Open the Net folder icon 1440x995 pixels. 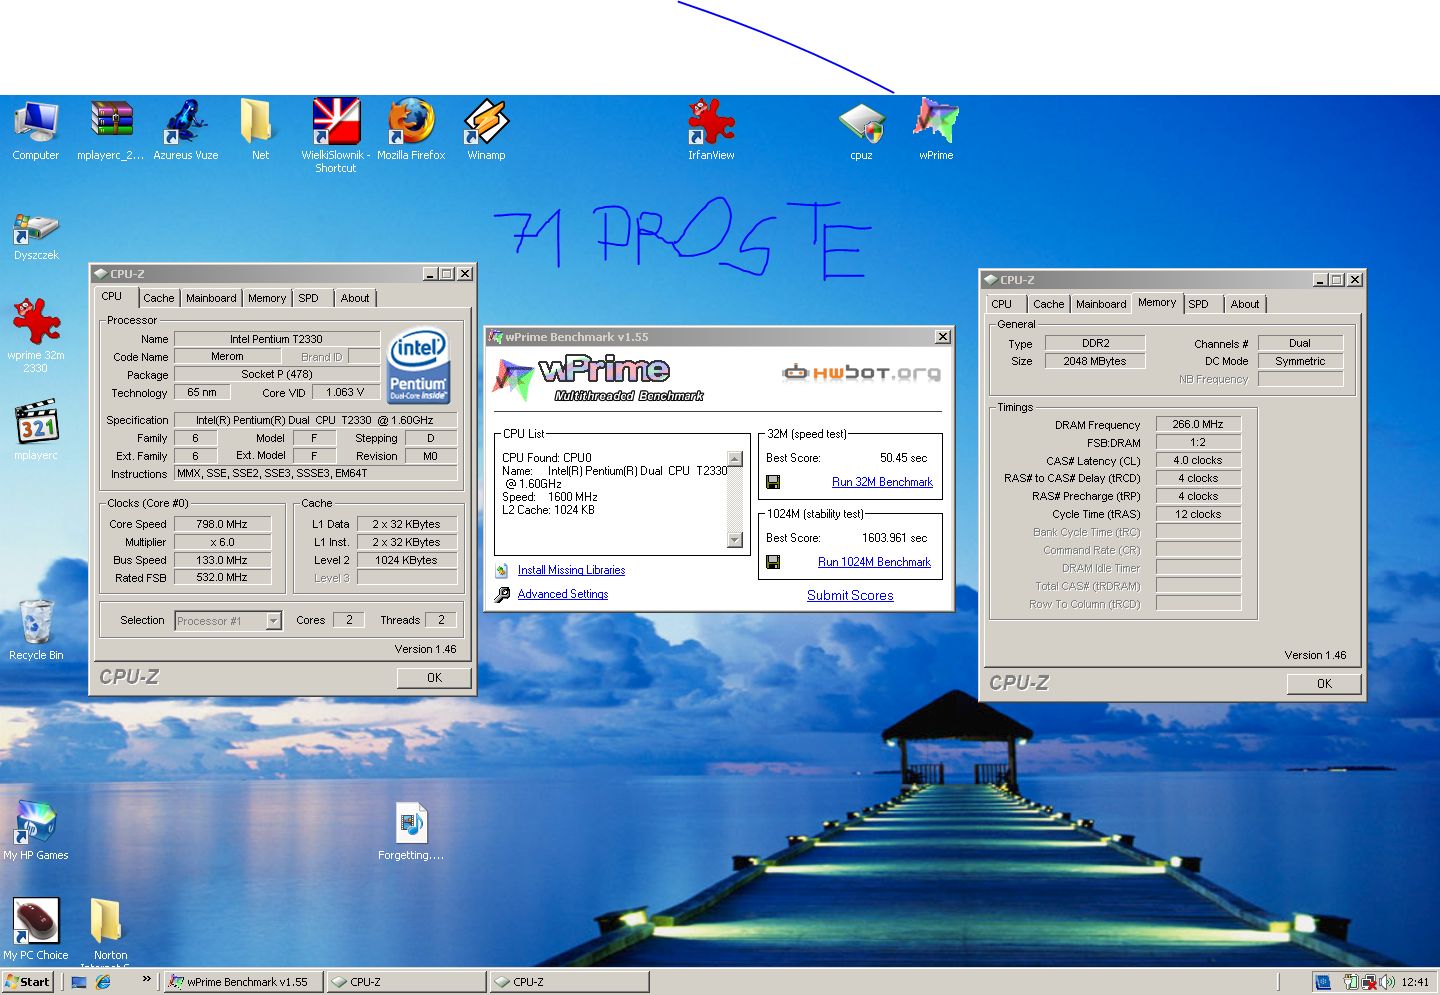[258, 122]
